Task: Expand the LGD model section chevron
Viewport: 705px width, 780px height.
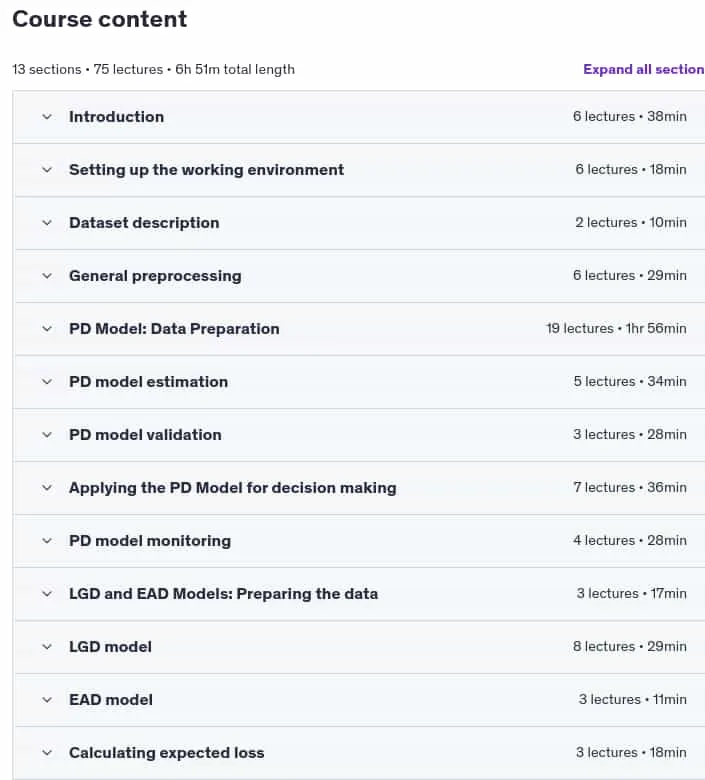Action: [47, 647]
